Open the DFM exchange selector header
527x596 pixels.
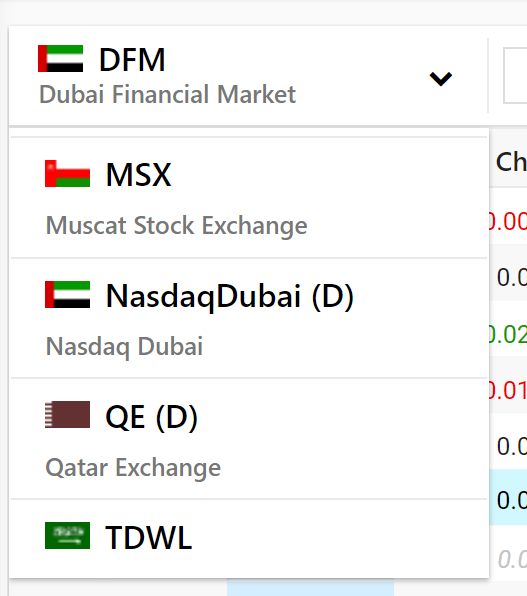[x=248, y=75]
